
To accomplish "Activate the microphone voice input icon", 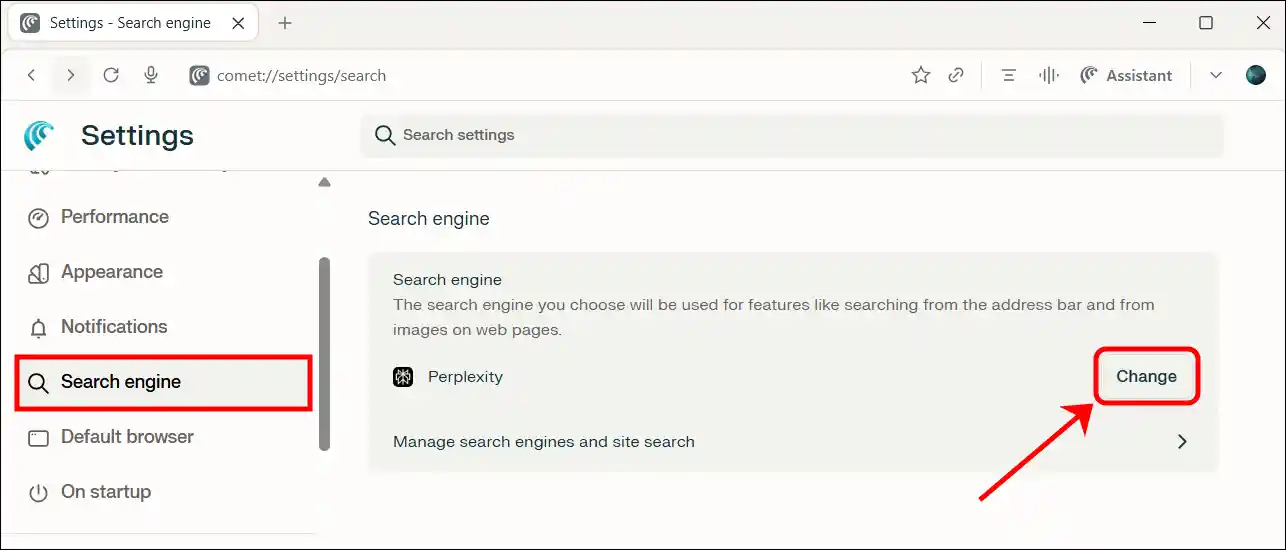I will 151,76.
